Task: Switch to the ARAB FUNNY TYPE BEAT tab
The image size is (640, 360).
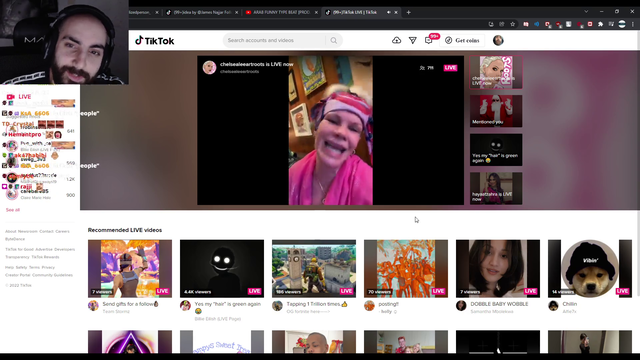Action: pyautogui.click(x=281, y=12)
